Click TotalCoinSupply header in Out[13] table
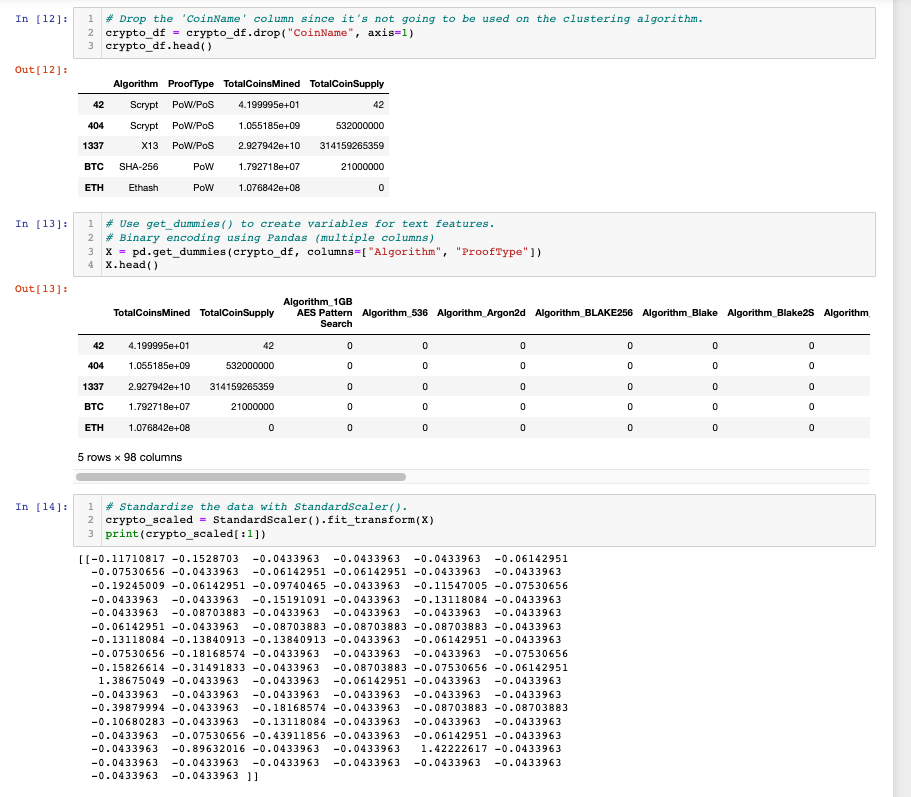 (x=236, y=313)
